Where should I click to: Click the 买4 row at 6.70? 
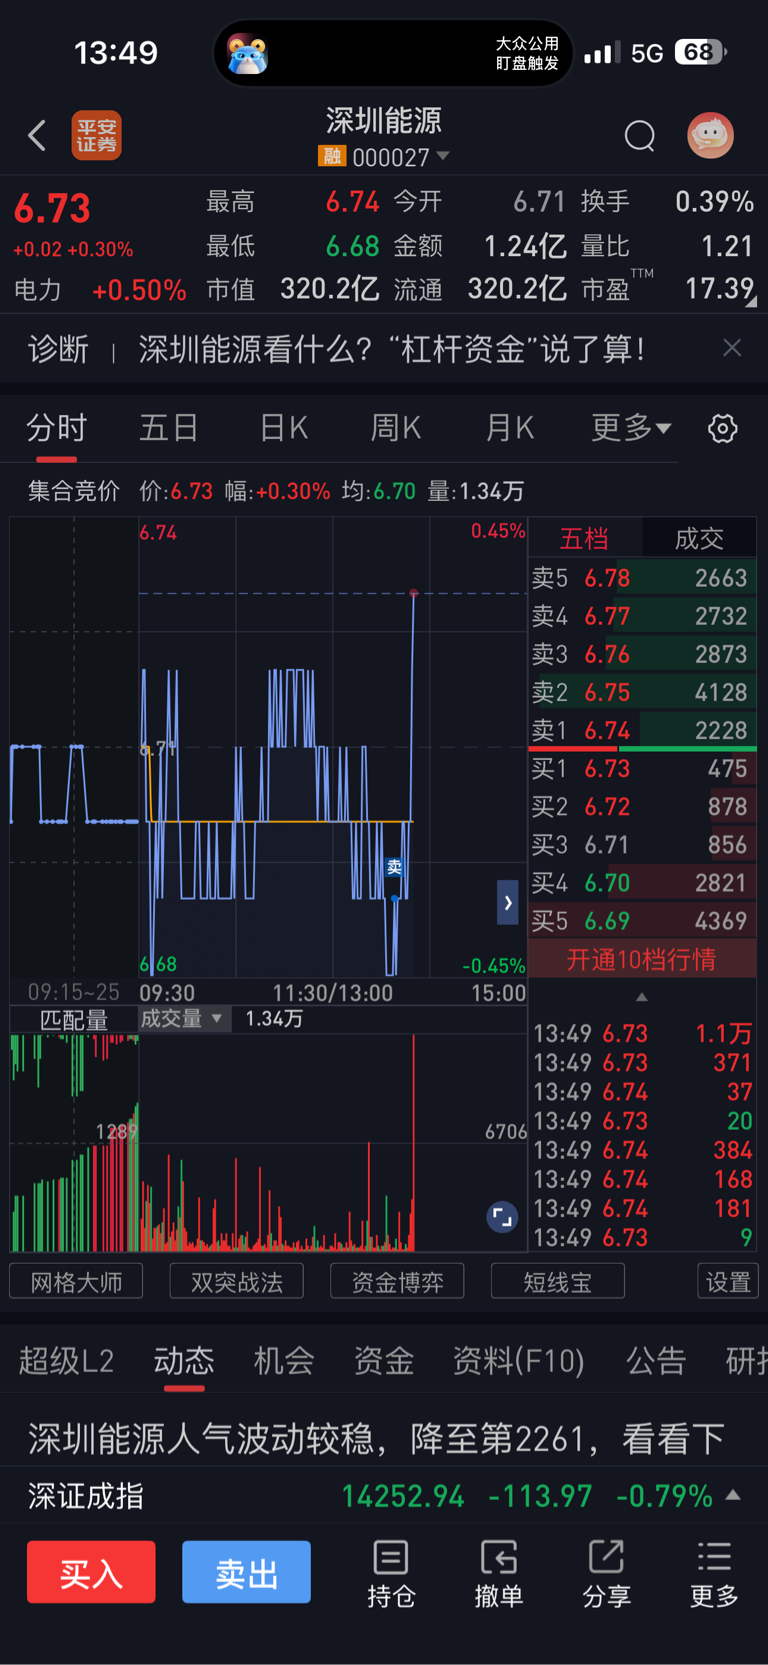pos(642,883)
